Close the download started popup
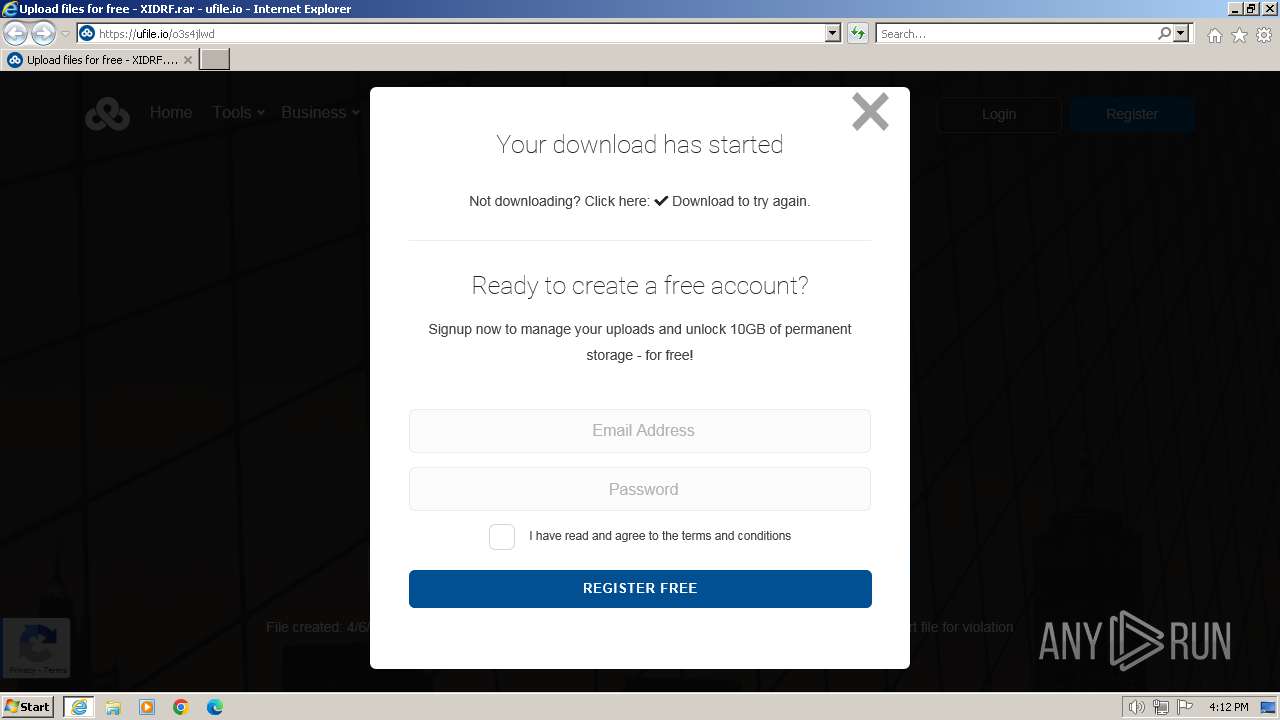The width and height of the screenshot is (1280, 720). [x=870, y=112]
